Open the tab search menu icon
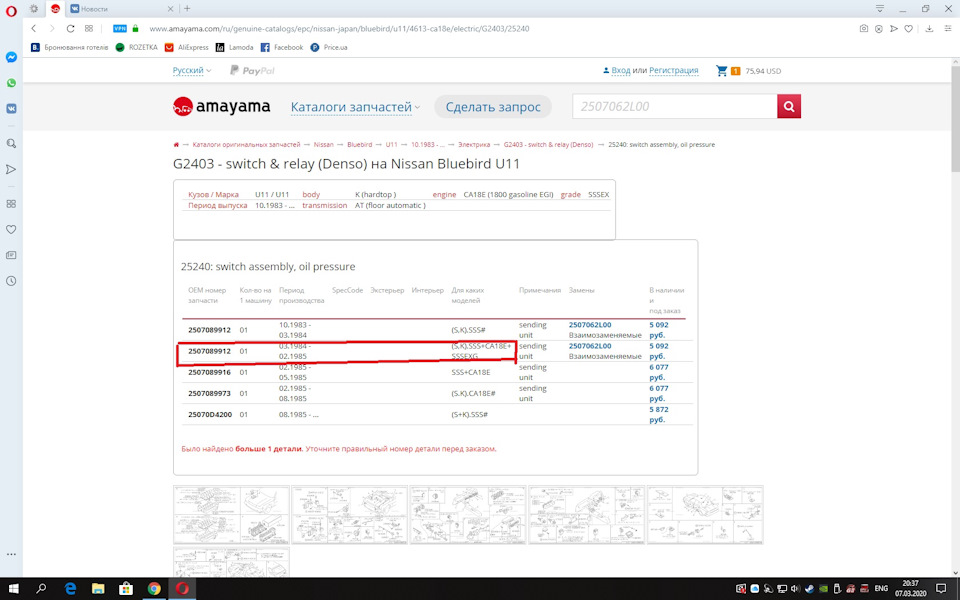Image resolution: width=960 pixels, height=600 pixels. 880,9
